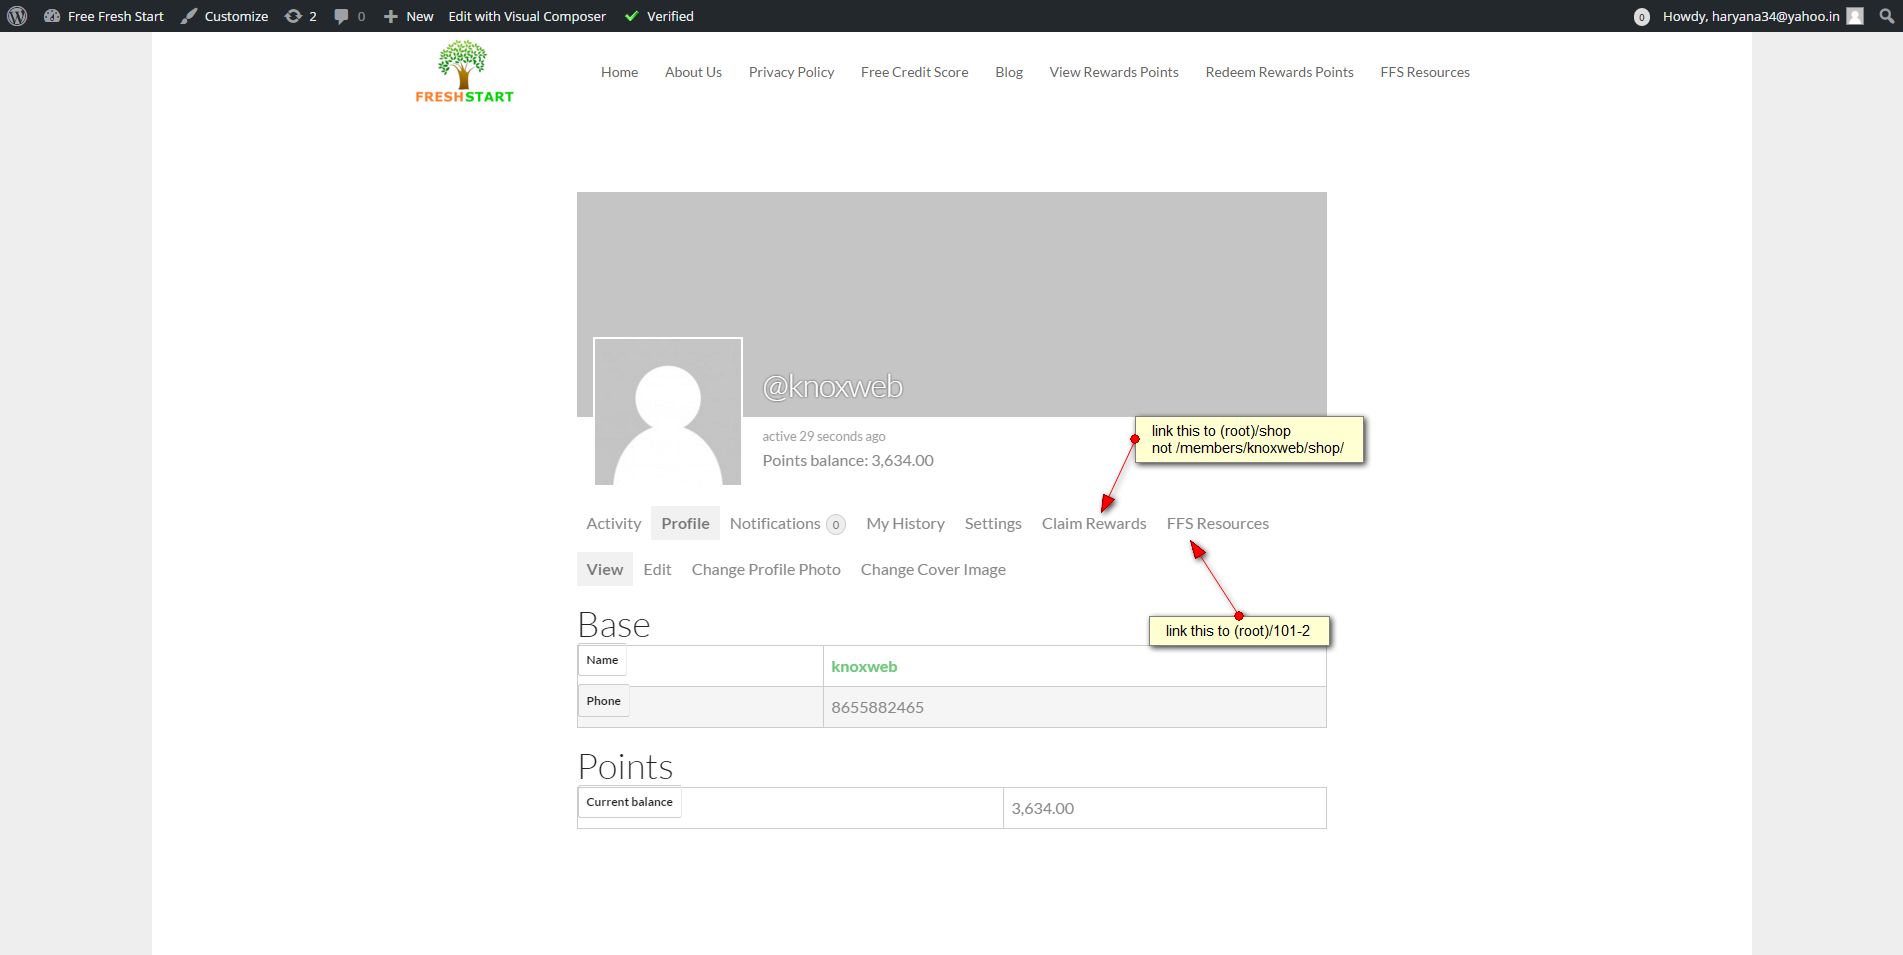
Task: Select the Edit profile sub-tab
Action: tap(657, 569)
